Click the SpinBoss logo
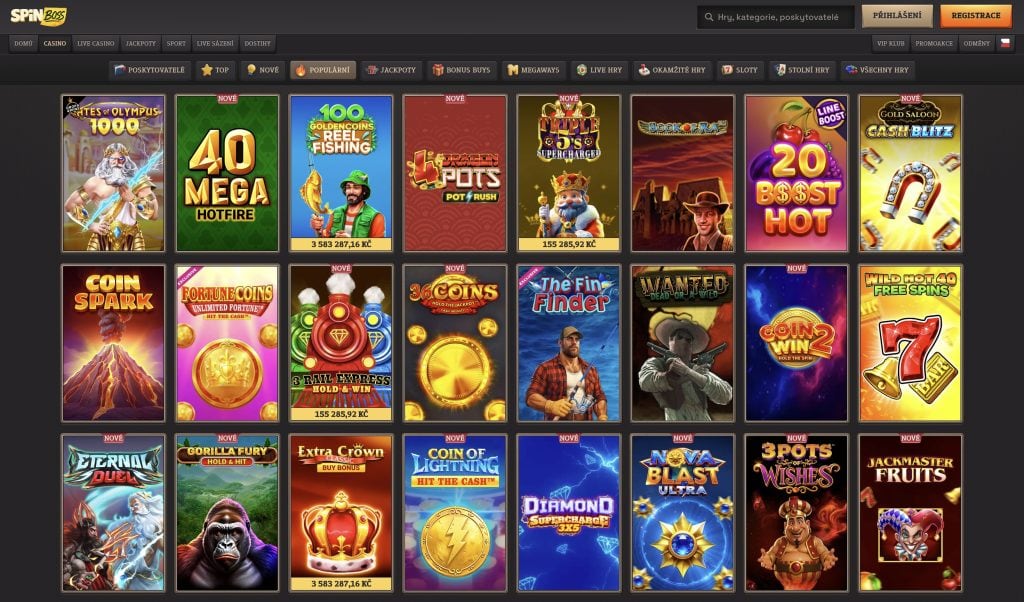This screenshot has width=1024, height=602. [39, 16]
